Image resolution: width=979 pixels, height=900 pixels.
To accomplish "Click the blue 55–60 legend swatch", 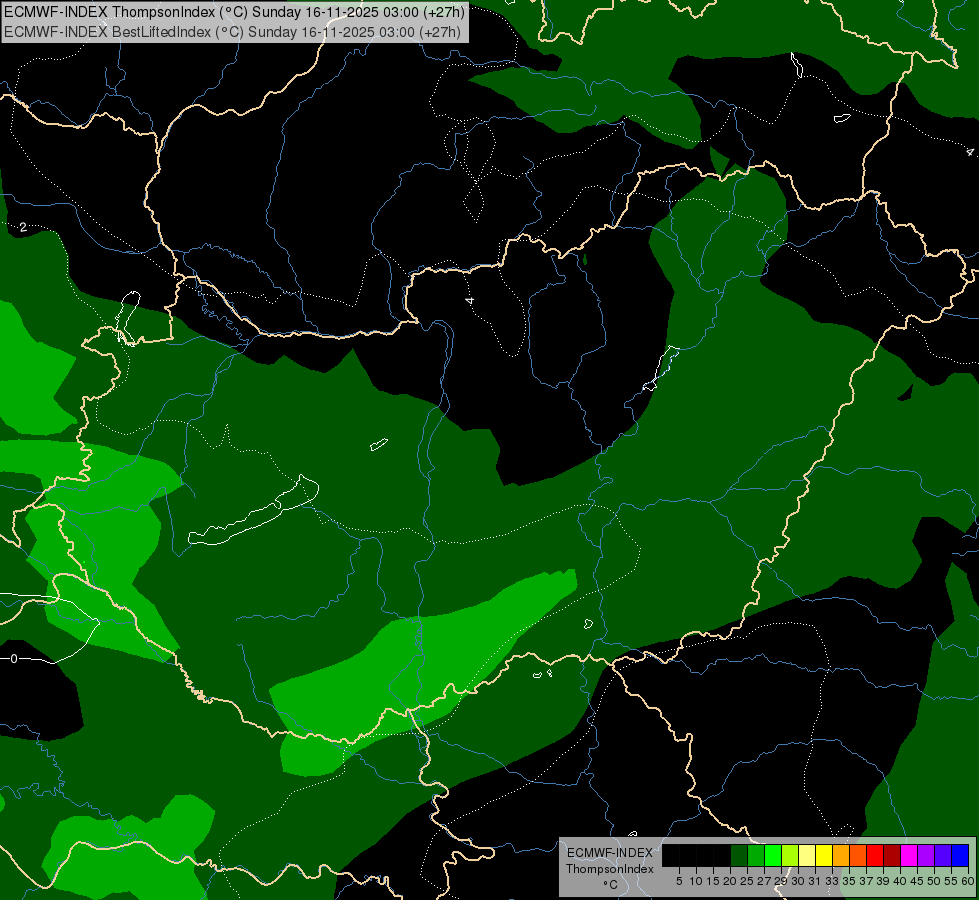I will (960, 855).
